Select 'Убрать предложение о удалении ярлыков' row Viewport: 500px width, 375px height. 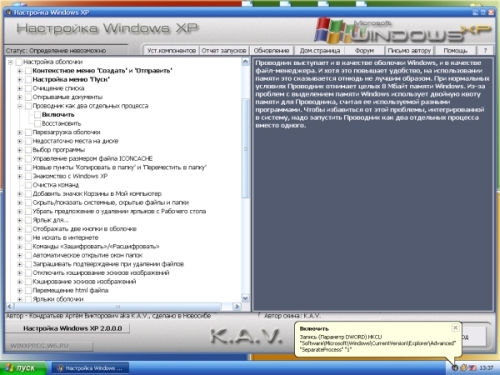pos(119,211)
